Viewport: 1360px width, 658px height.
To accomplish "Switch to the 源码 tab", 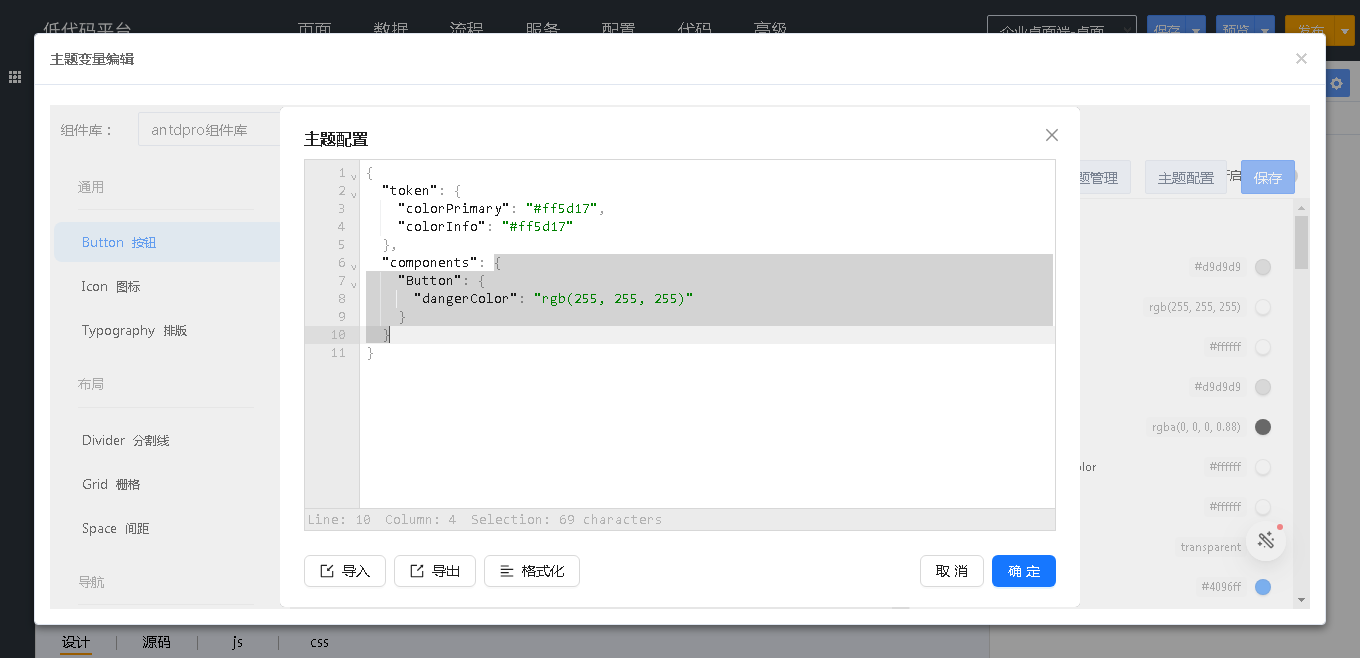I will (156, 642).
